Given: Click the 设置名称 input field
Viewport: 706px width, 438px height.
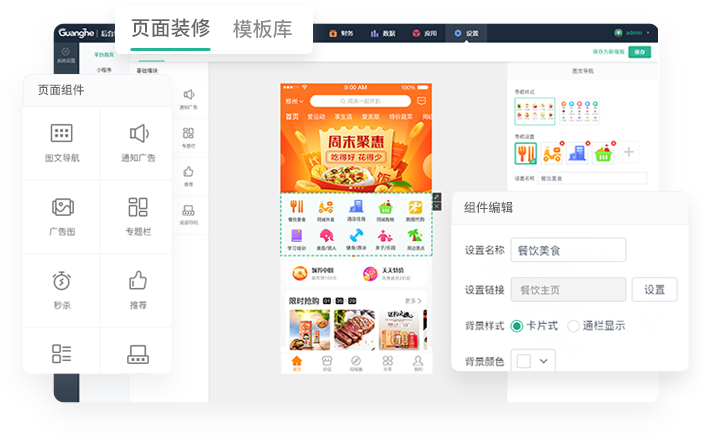Looking at the screenshot, I should coord(567,250).
